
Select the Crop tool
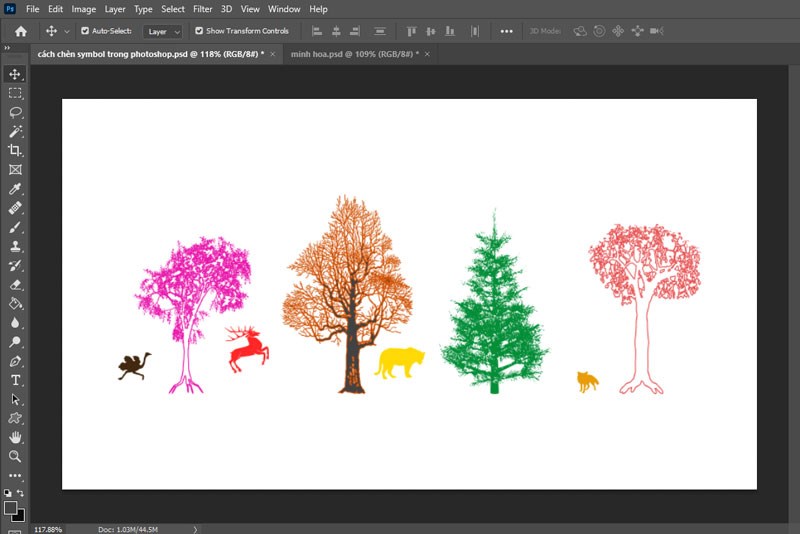[15, 150]
